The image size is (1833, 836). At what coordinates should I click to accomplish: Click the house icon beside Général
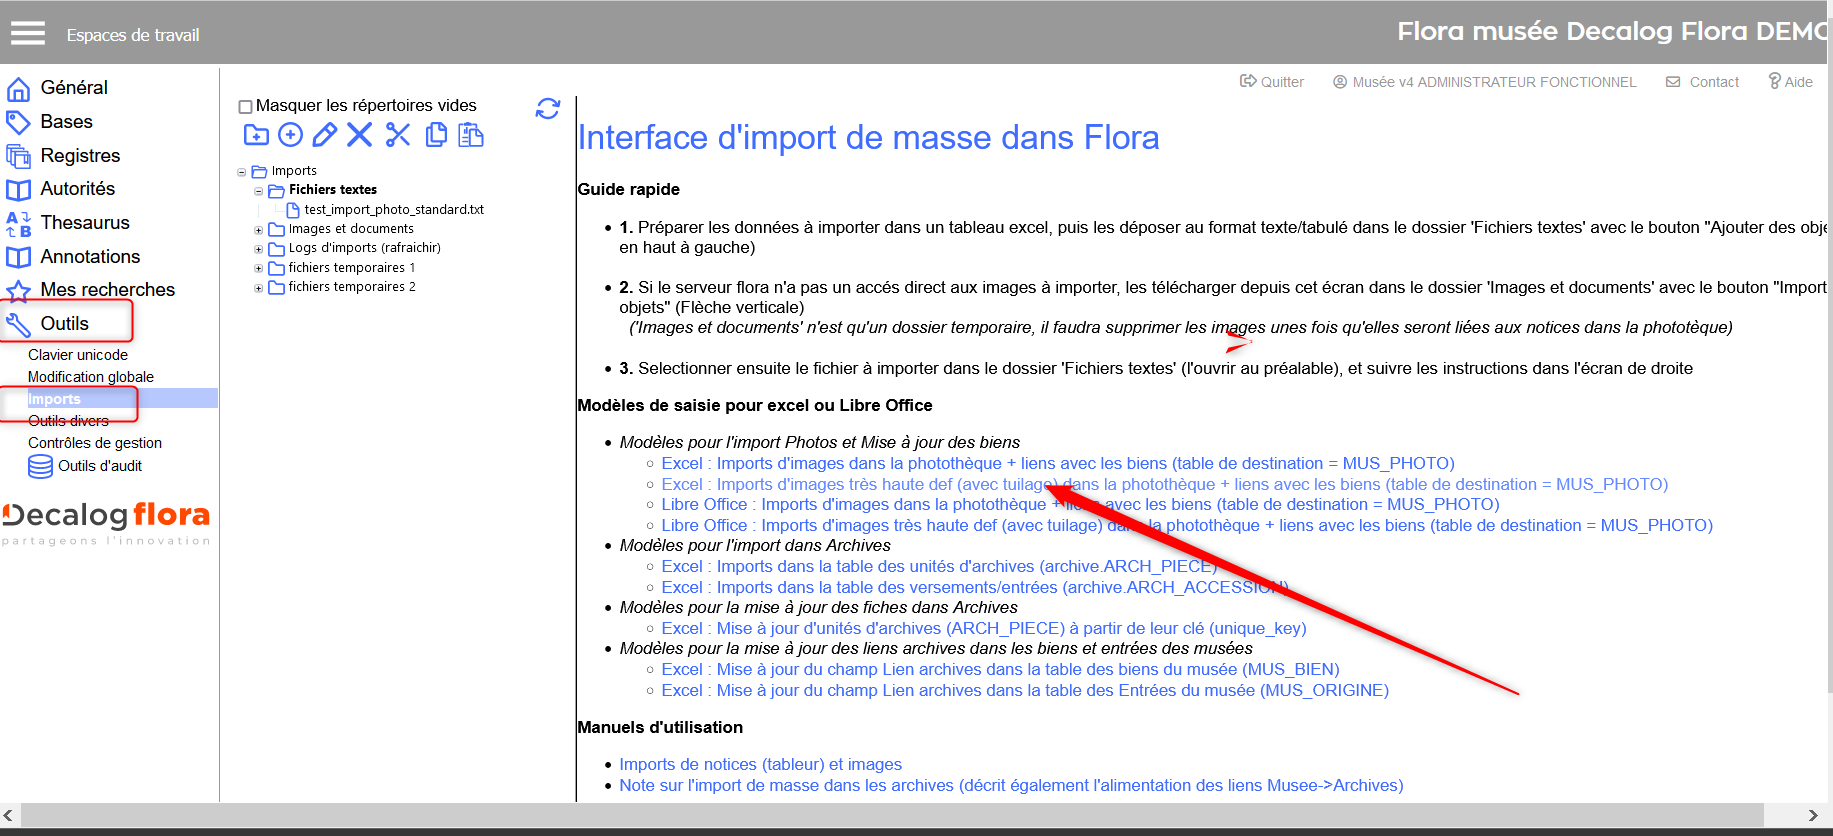coord(18,89)
